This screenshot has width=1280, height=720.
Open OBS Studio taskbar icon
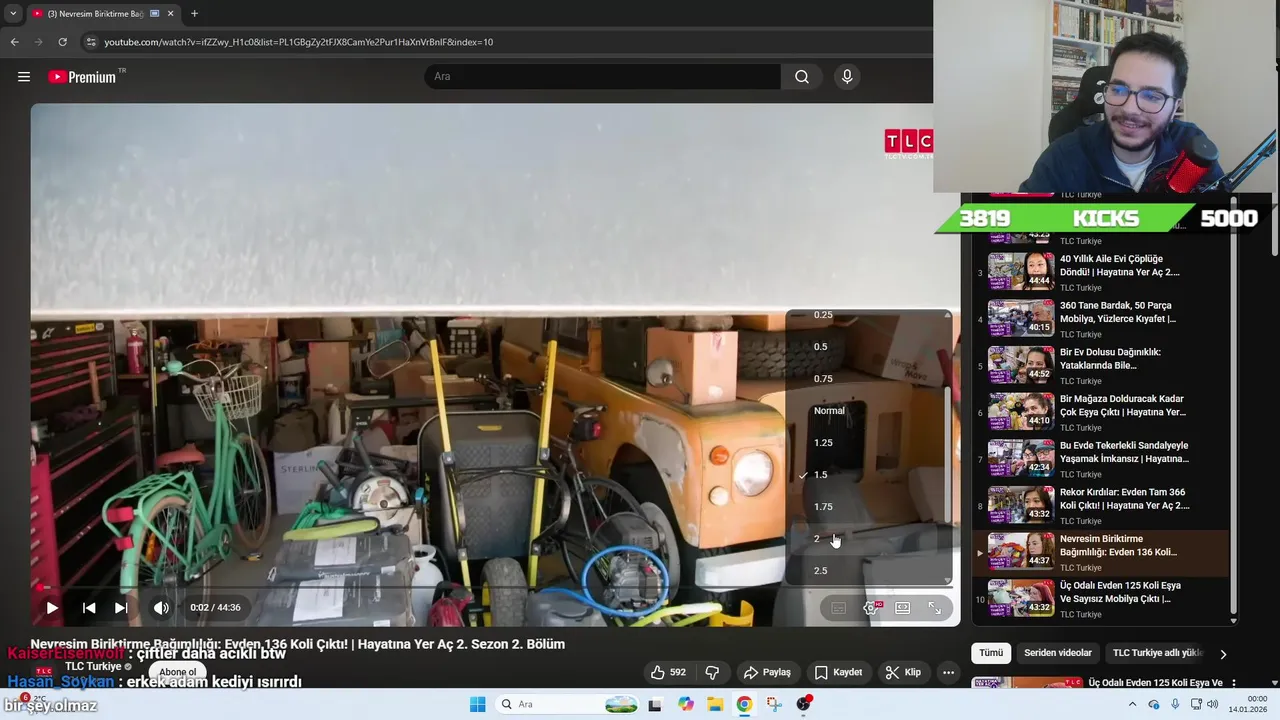803,704
